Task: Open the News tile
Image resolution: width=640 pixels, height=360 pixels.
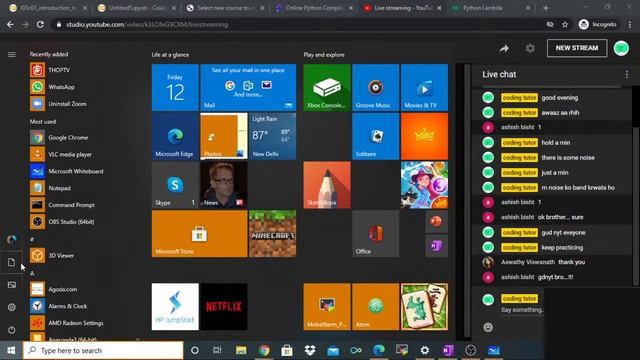Action: (x=224, y=184)
